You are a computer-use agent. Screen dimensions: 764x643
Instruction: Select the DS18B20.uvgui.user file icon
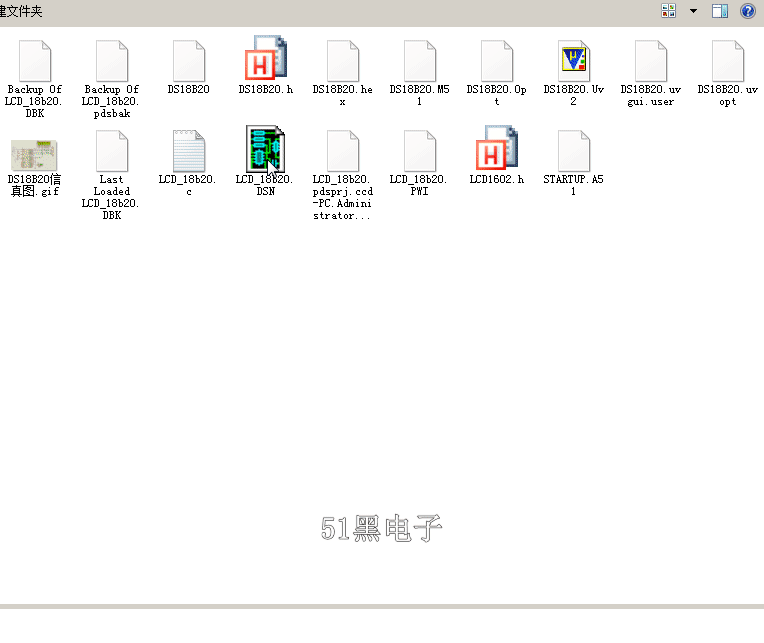[650, 61]
